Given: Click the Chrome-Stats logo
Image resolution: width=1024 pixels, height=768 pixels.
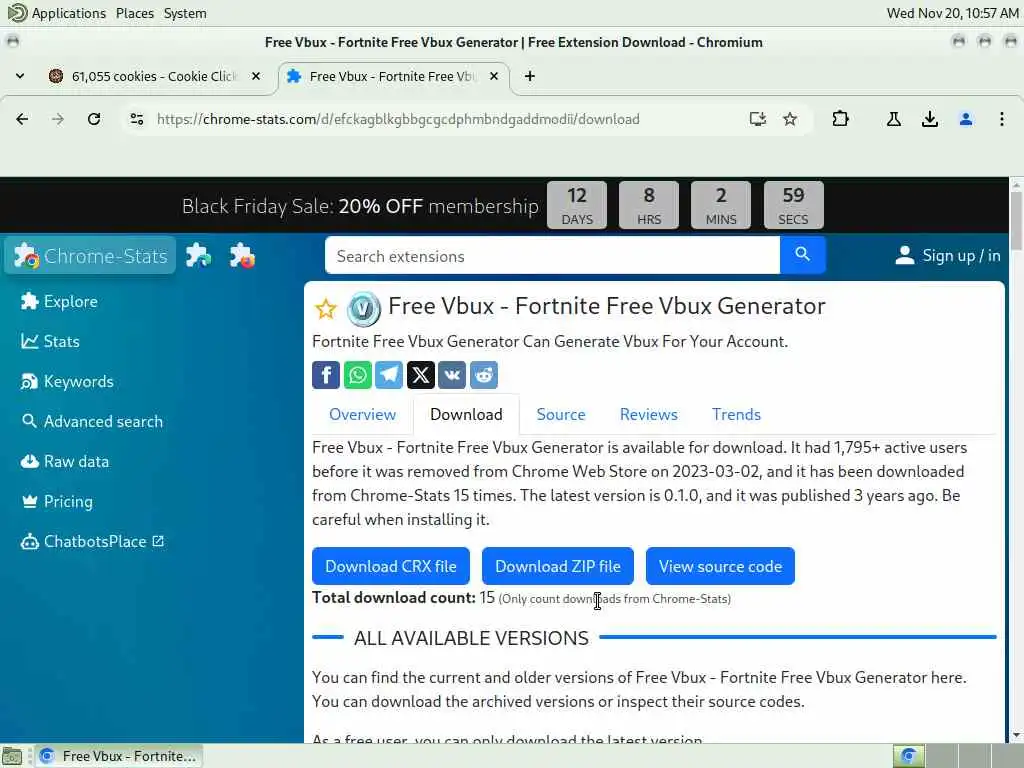Looking at the screenshot, I should tap(91, 255).
